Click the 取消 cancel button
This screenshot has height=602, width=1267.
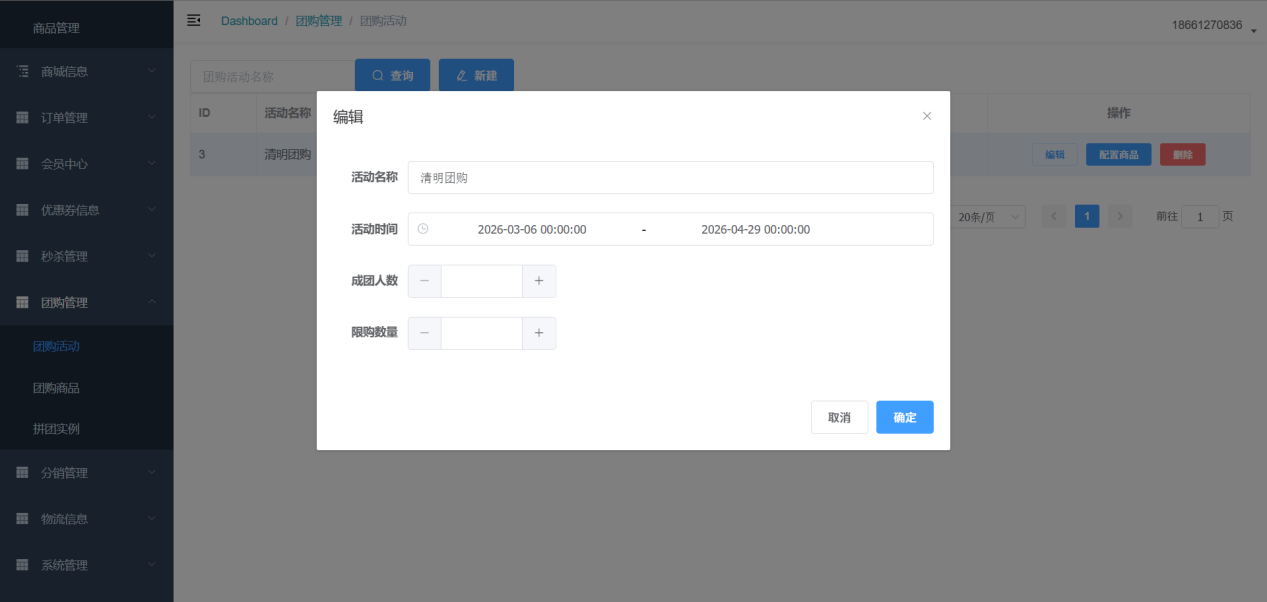coord(839,417)
